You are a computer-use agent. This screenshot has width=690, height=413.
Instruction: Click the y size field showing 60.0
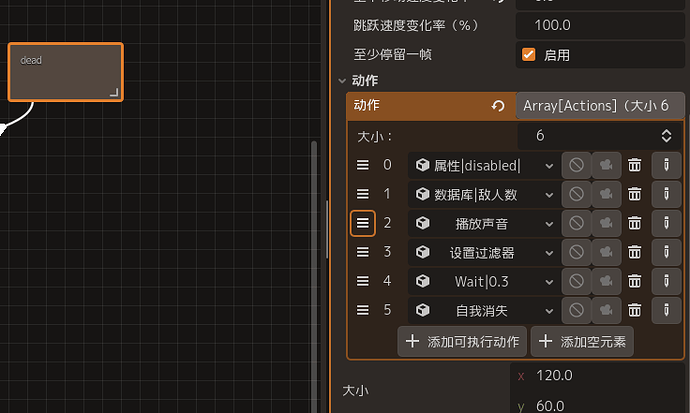point(599,405)
